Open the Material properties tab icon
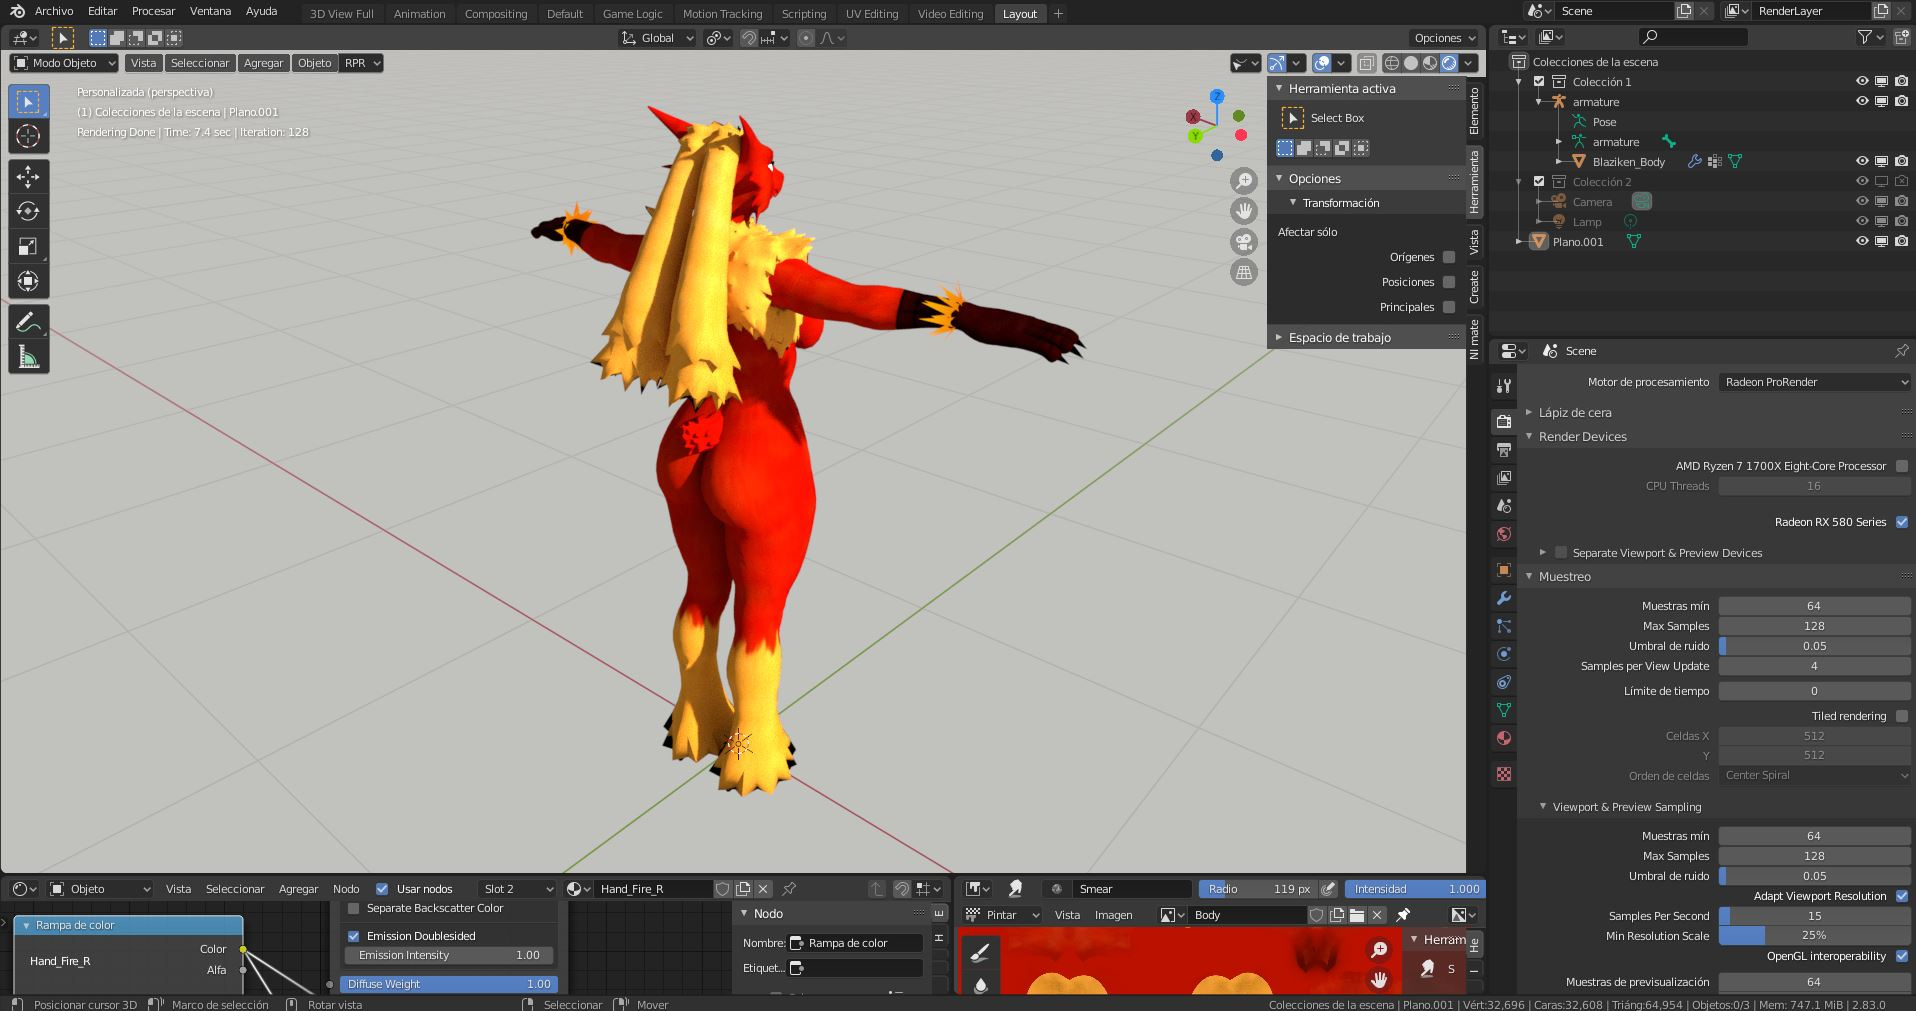 tap(1503, 738)
